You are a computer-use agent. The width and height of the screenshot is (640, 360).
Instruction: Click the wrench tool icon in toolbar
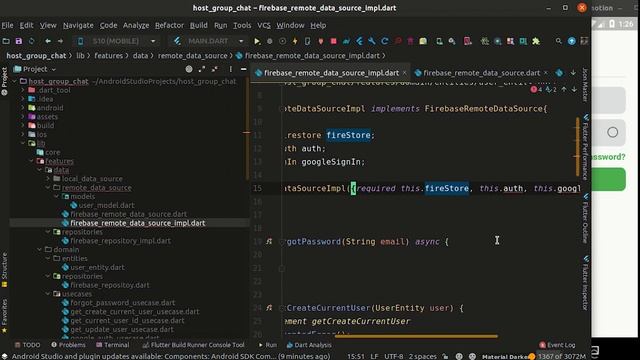click(372, 41)
